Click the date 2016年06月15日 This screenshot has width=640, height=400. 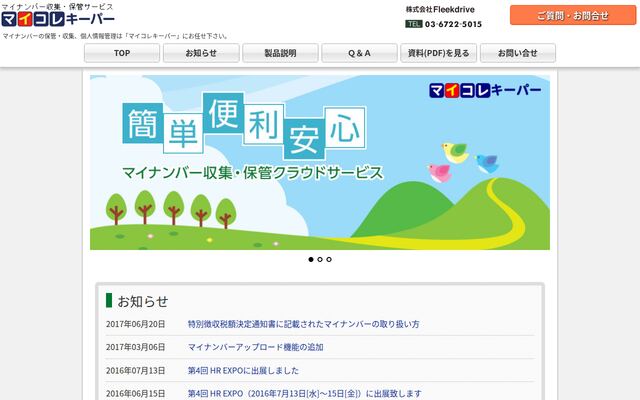(x=136, y=394)
